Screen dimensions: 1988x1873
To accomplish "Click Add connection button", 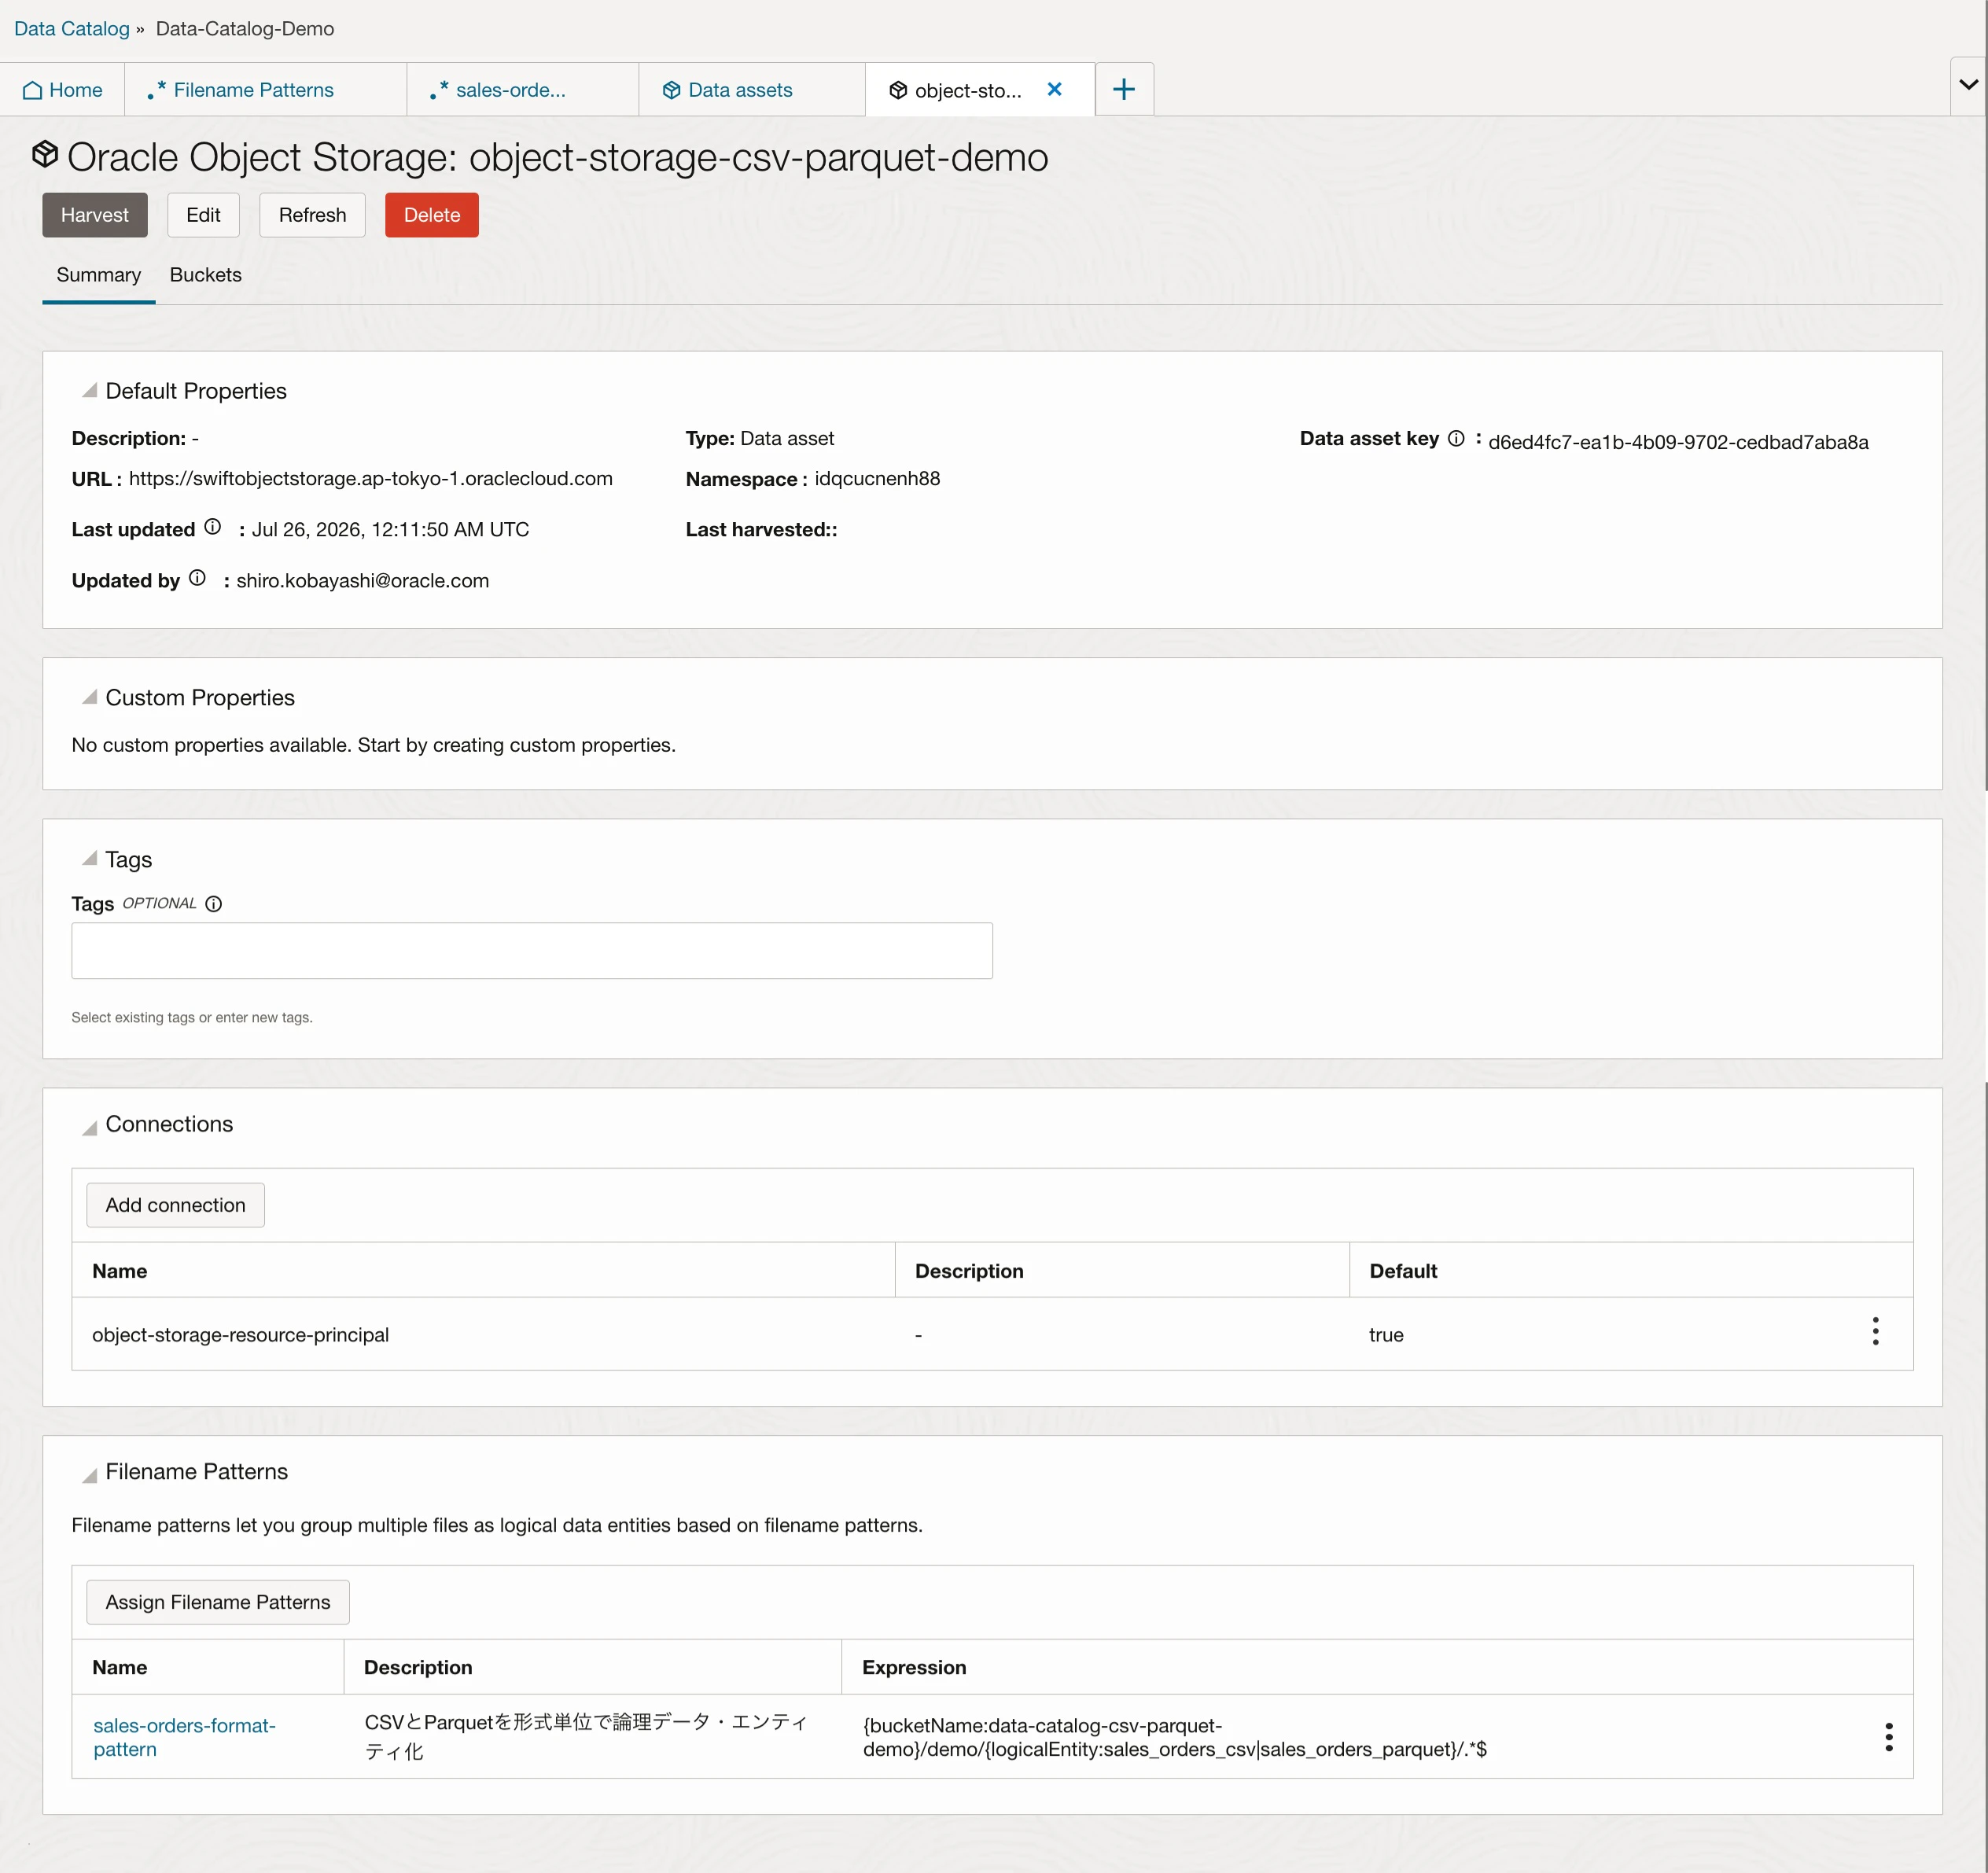I will point(175,1205).
